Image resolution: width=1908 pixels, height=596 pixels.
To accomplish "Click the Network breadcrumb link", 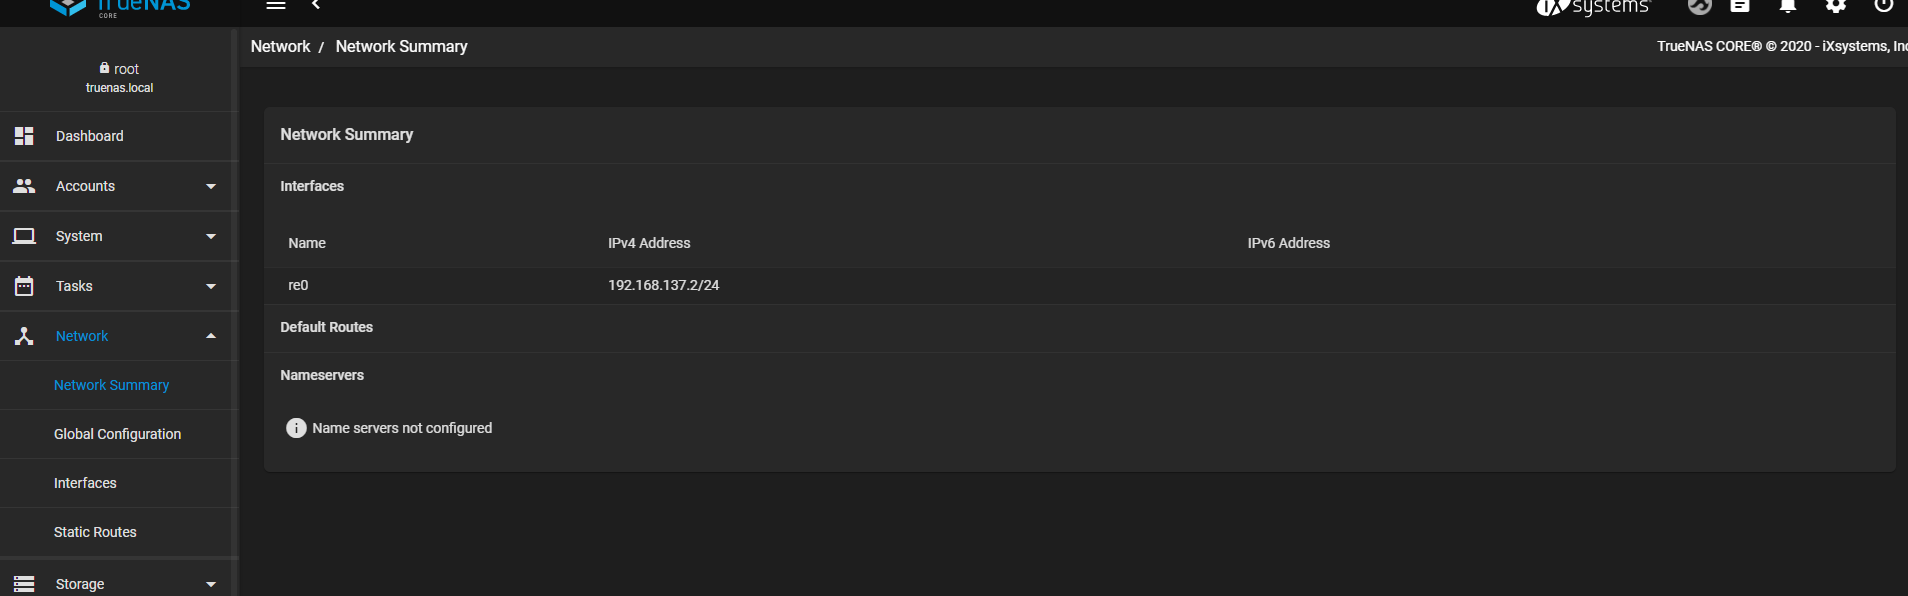I will tap(280, 46).
